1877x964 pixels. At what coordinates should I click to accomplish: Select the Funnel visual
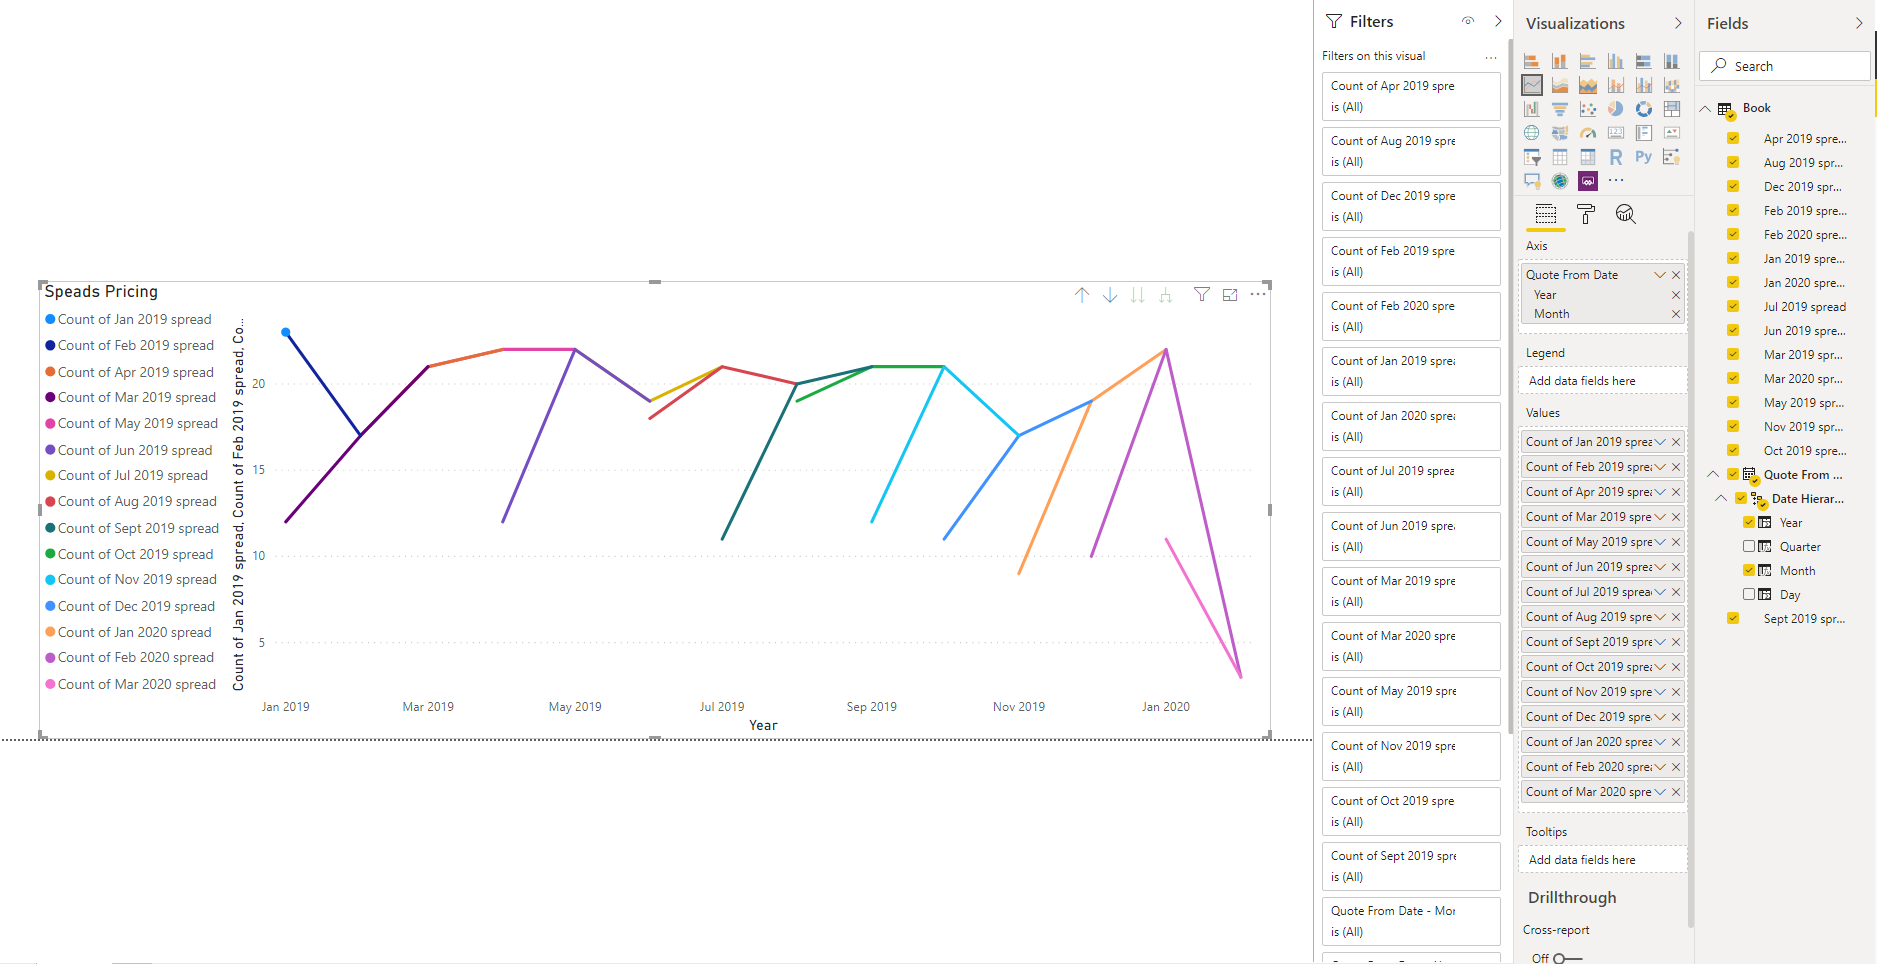point(1559,109)
